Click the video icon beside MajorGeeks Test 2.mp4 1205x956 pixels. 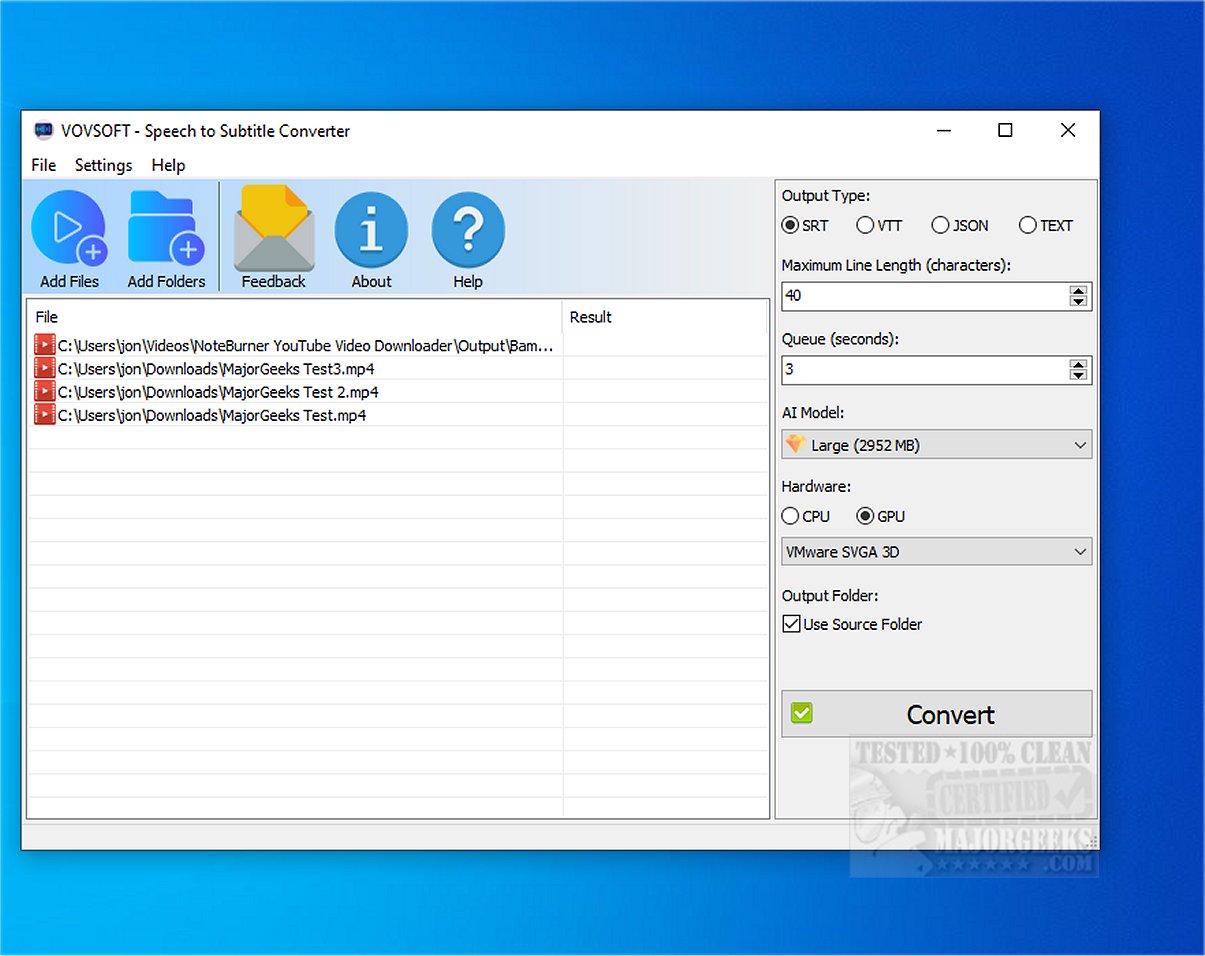coord(44,391)
